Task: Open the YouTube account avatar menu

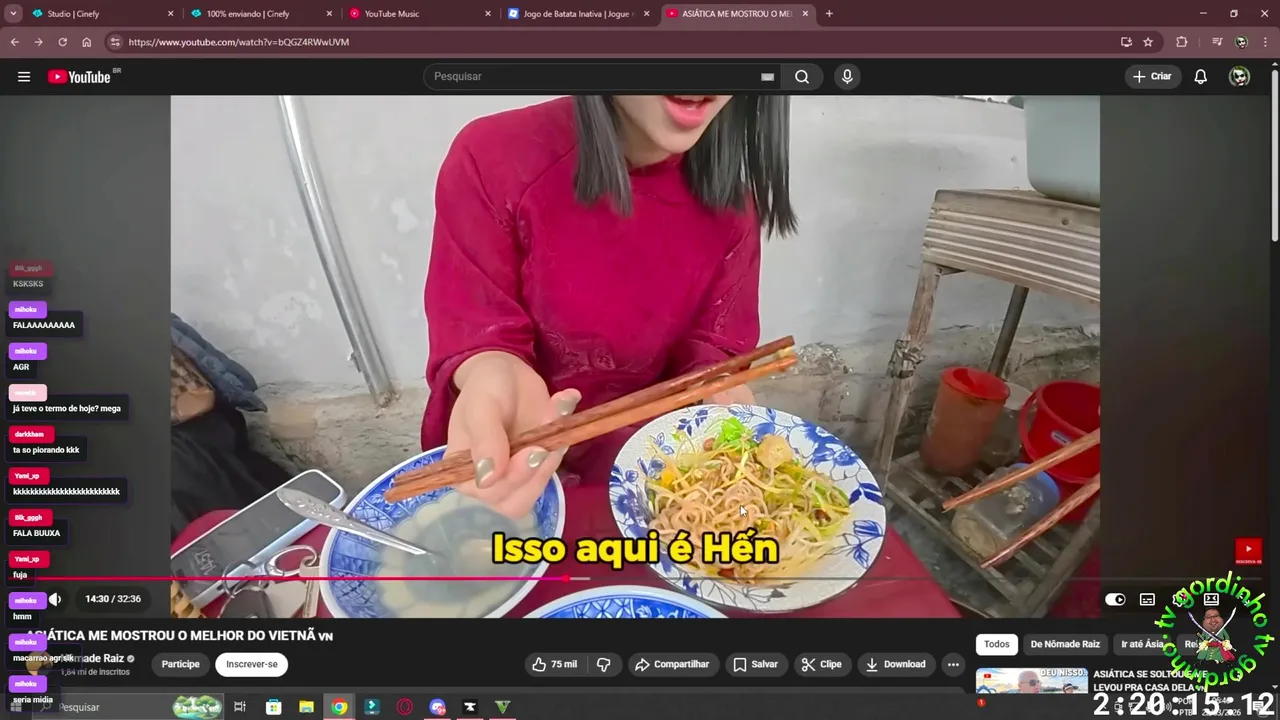Action: coord(1240,77)
